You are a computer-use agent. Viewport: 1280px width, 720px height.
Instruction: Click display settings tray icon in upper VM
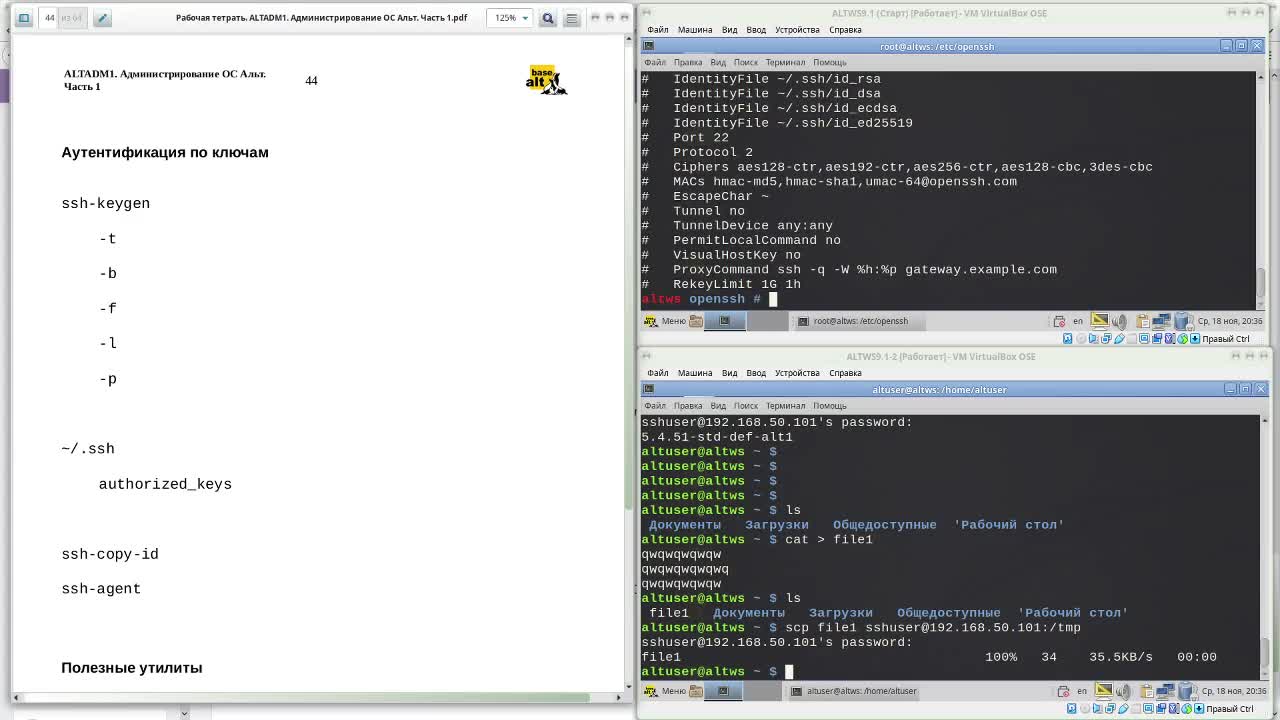[1100, 321]
